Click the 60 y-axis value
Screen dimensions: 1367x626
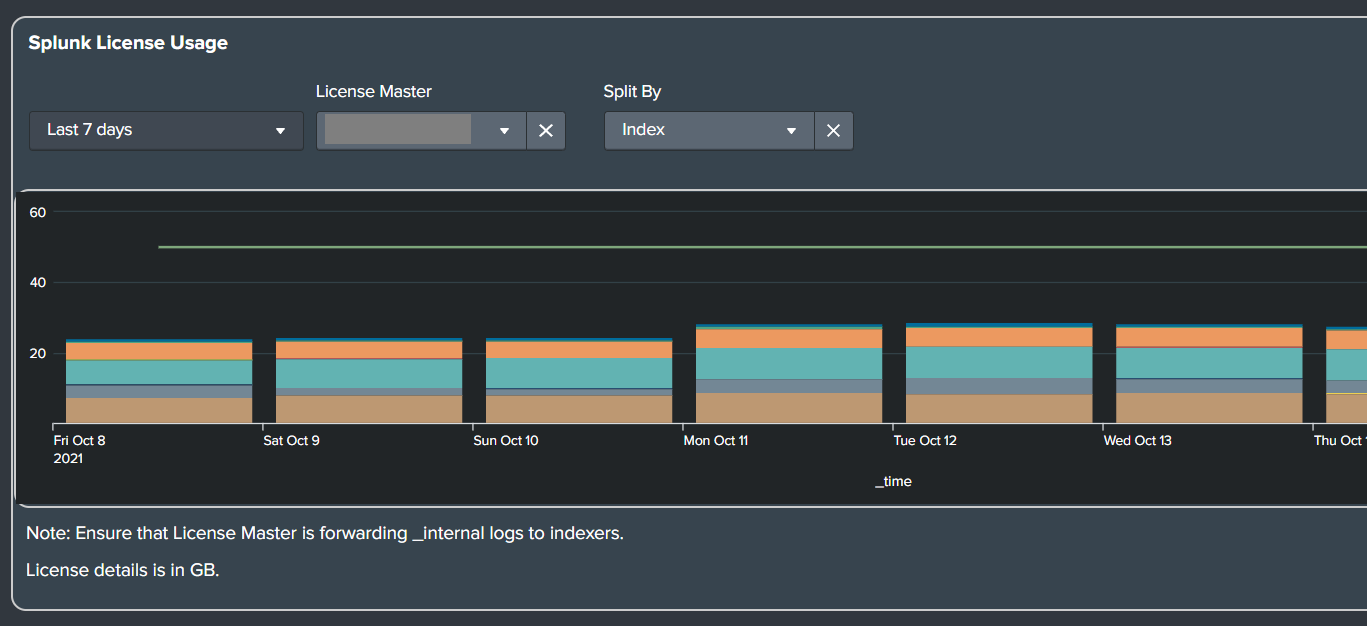[x=38, y=212]
